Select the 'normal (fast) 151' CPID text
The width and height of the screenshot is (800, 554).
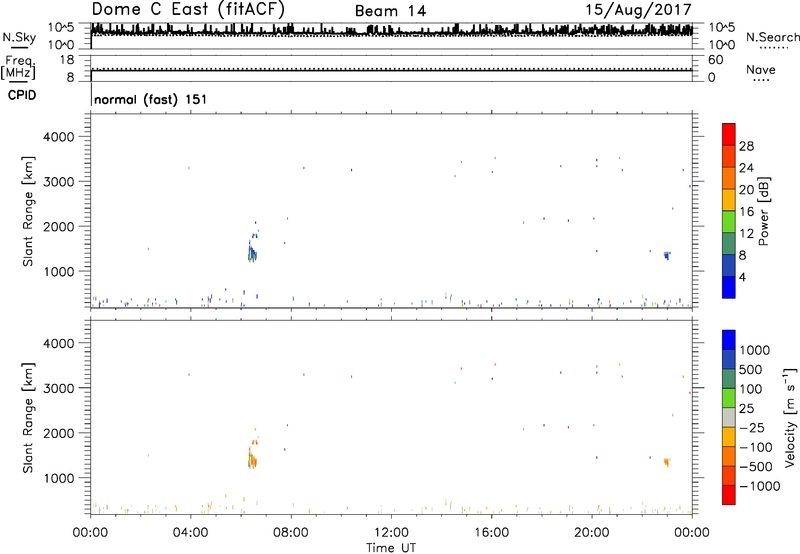tap(151, 99)
